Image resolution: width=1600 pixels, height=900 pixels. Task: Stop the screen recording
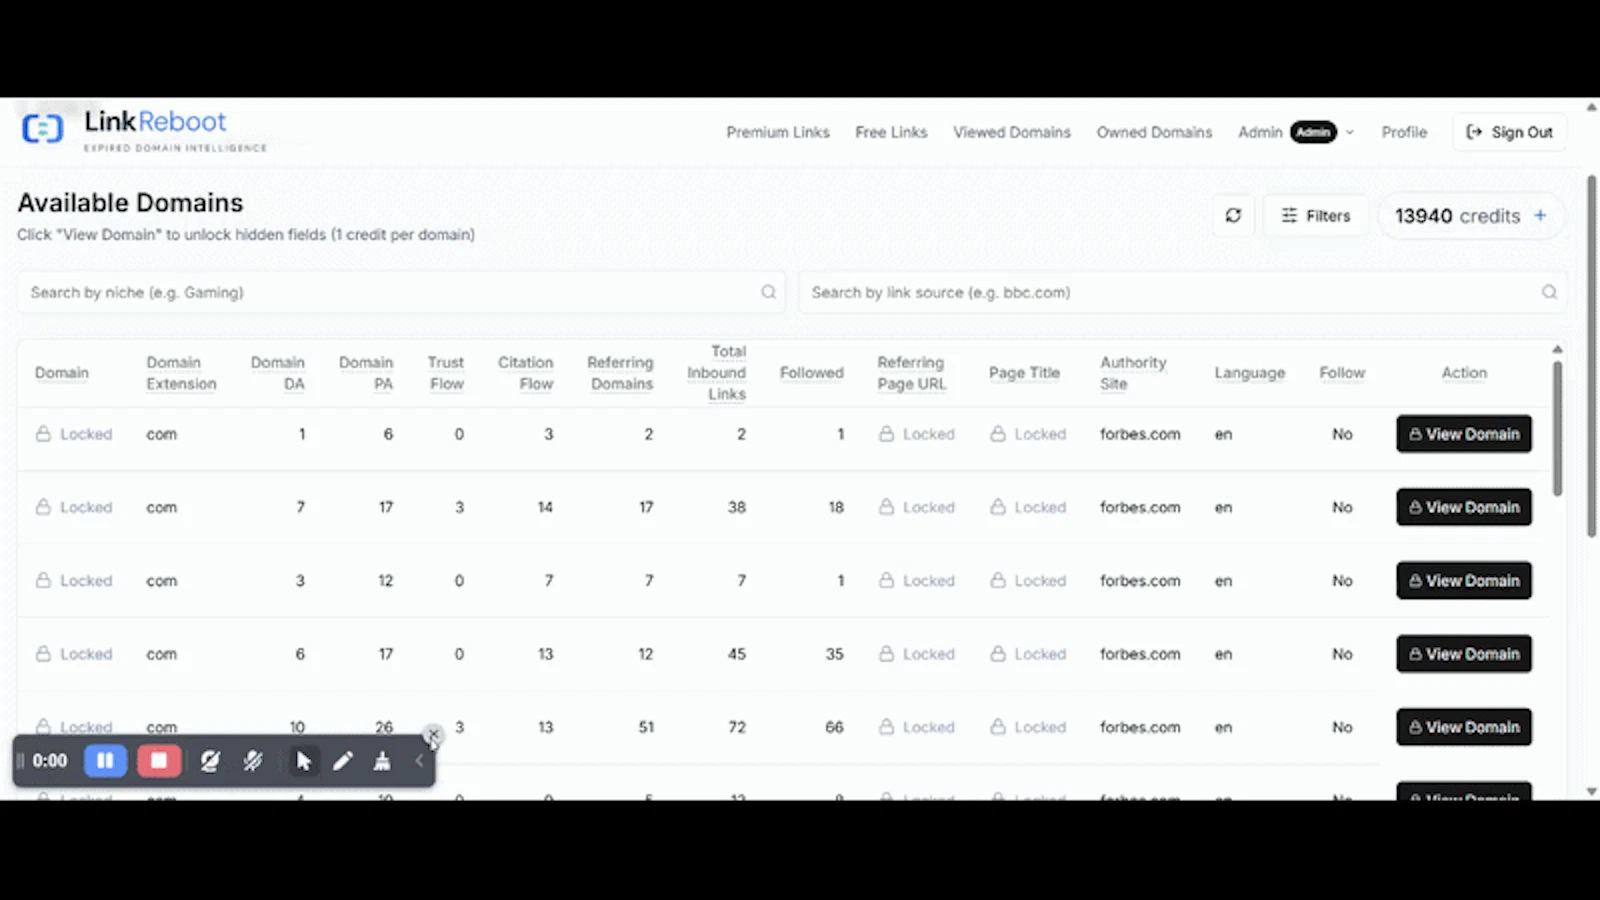tap(159, 761)
